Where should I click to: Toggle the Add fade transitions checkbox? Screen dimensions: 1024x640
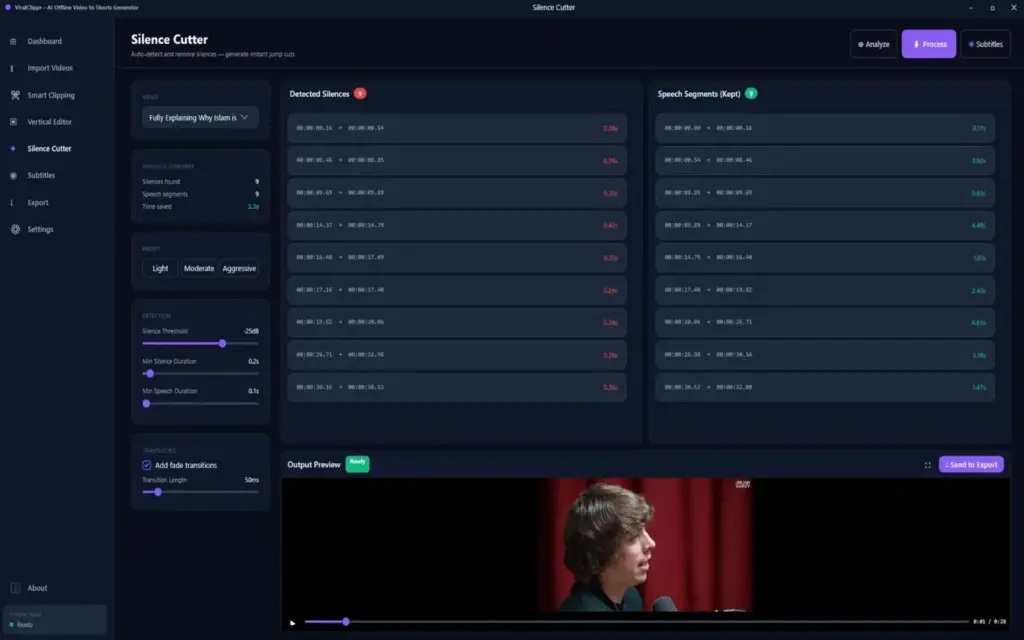(146, 465)
